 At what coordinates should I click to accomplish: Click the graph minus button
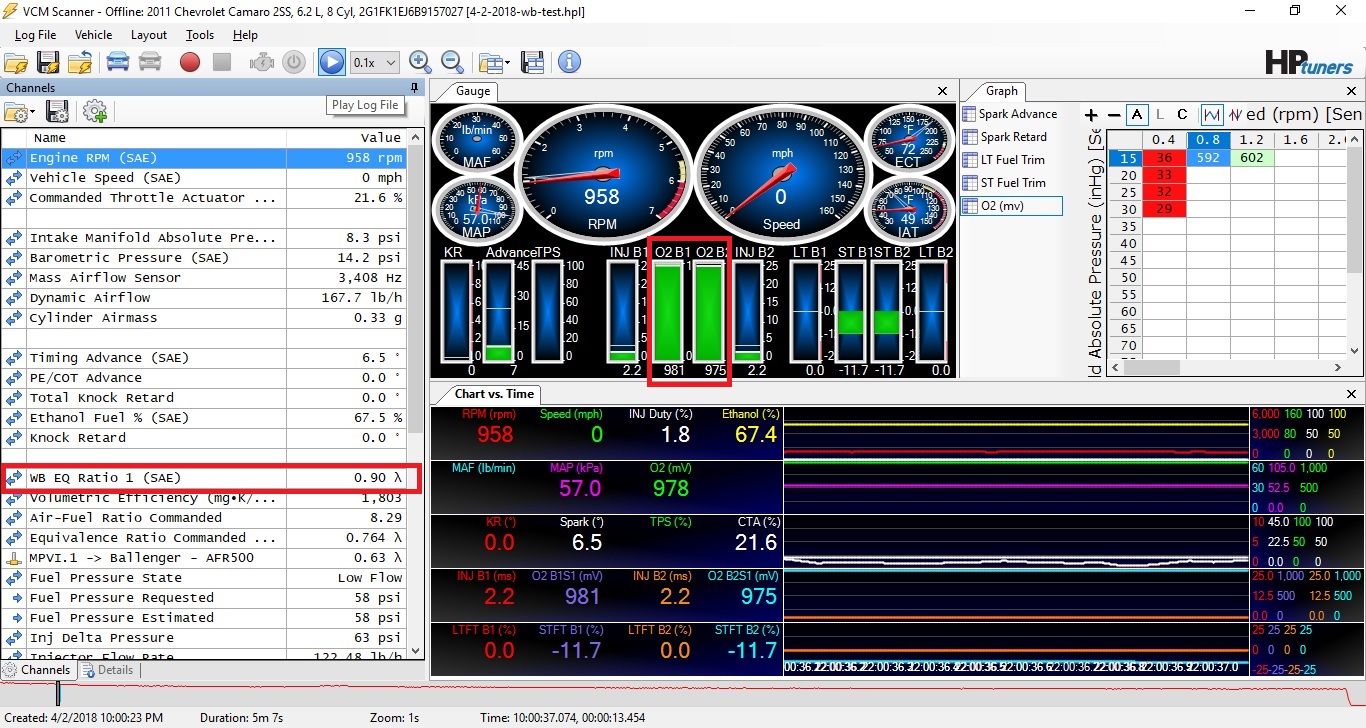(1114, 115)
